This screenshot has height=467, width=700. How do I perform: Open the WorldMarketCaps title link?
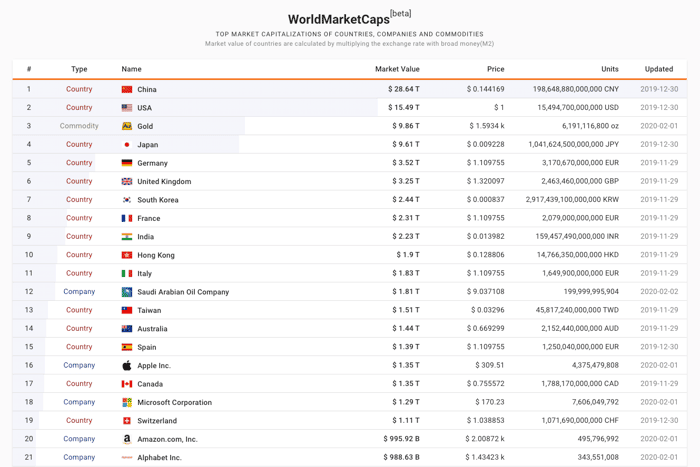click(x=339, y=19)
